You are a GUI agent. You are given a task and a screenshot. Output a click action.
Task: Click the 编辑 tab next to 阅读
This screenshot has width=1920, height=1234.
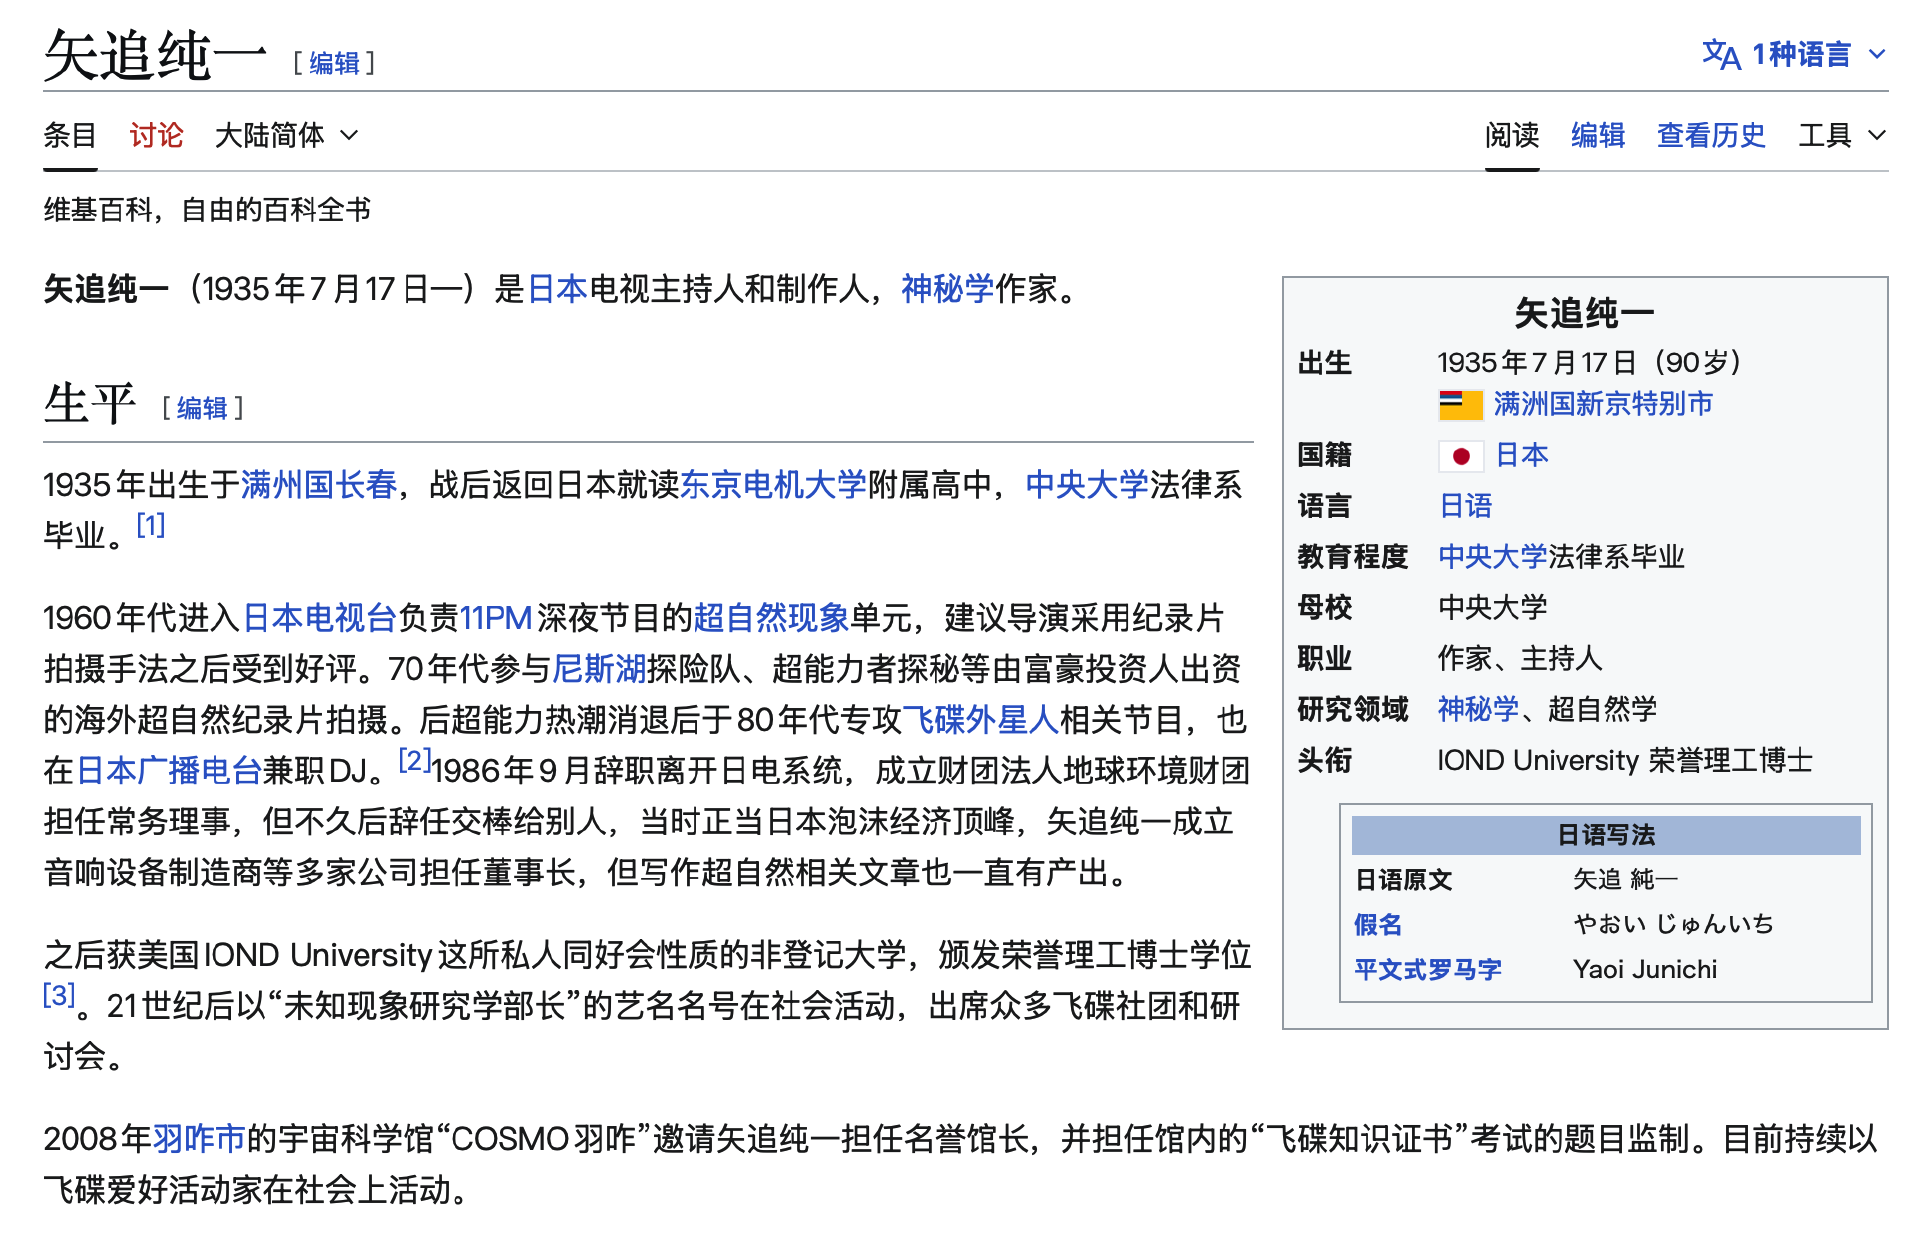point(1597,135)
